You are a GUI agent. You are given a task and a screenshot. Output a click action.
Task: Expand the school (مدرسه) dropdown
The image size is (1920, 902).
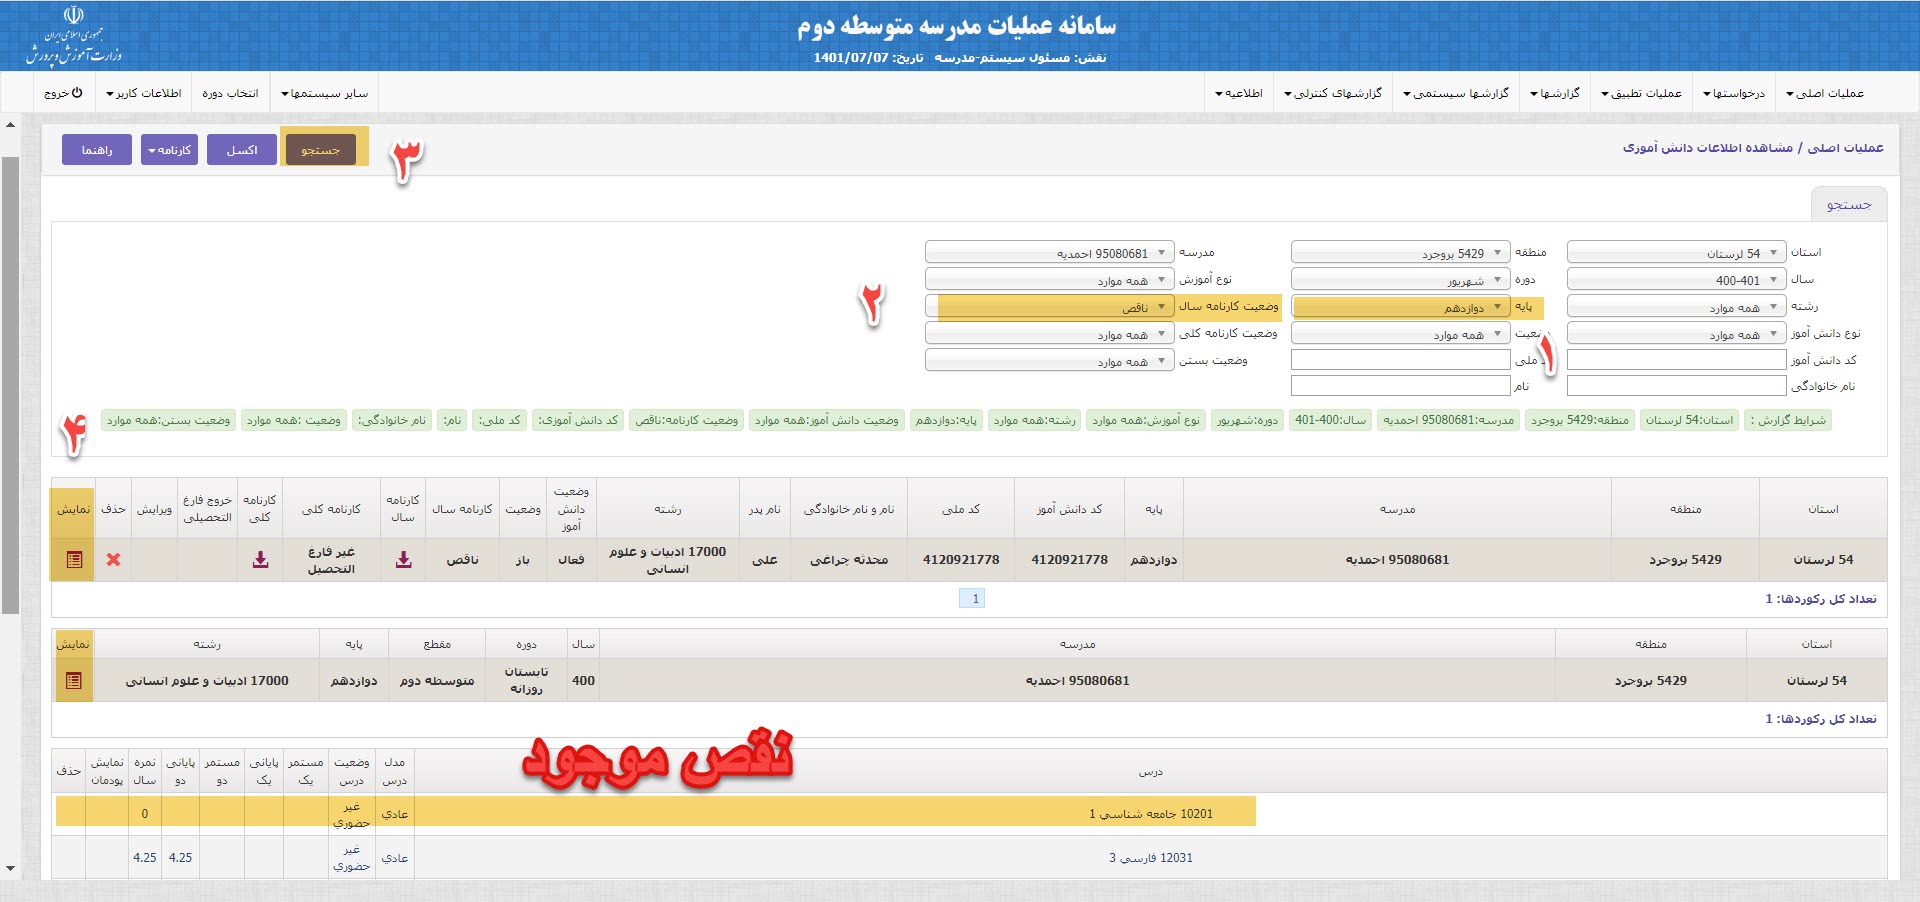(1049, 253)
